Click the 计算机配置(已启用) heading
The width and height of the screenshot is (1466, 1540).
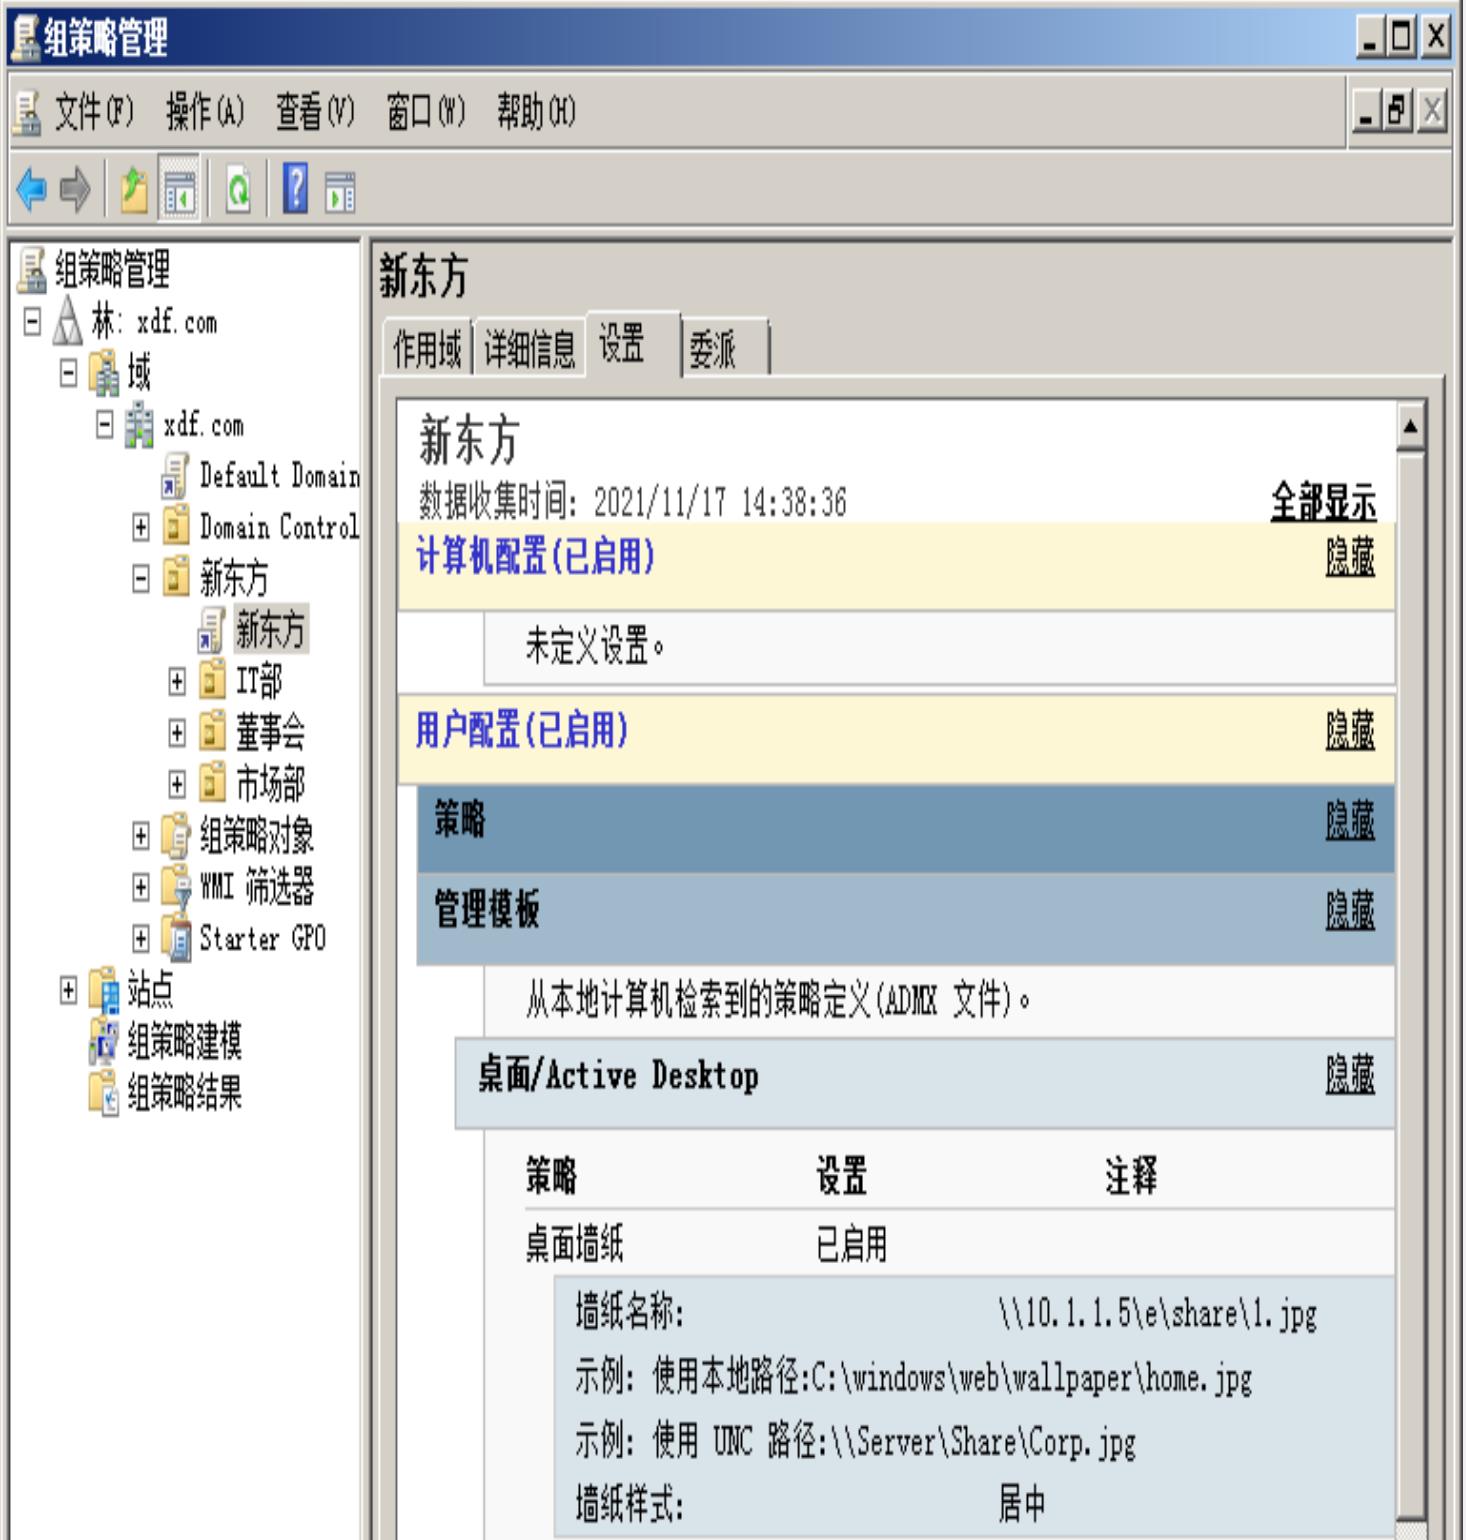click(535, 556)
